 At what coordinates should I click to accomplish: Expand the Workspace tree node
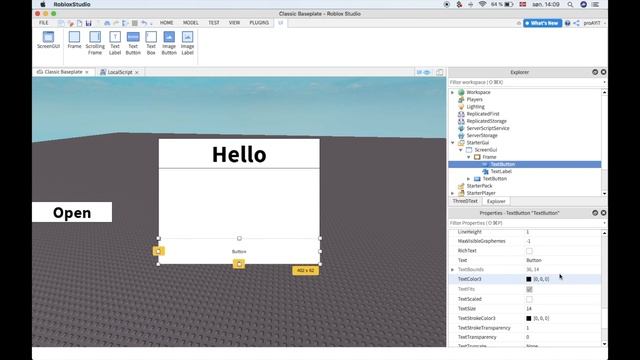[452, 92]
